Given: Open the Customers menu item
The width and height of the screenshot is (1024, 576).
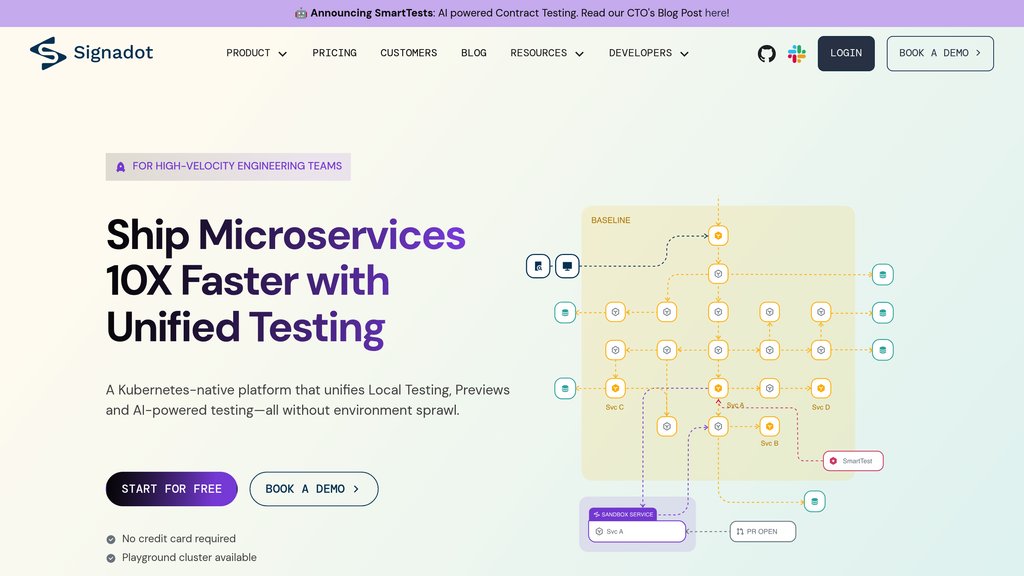Looking at the screenshot, I should tap(408, 53).
